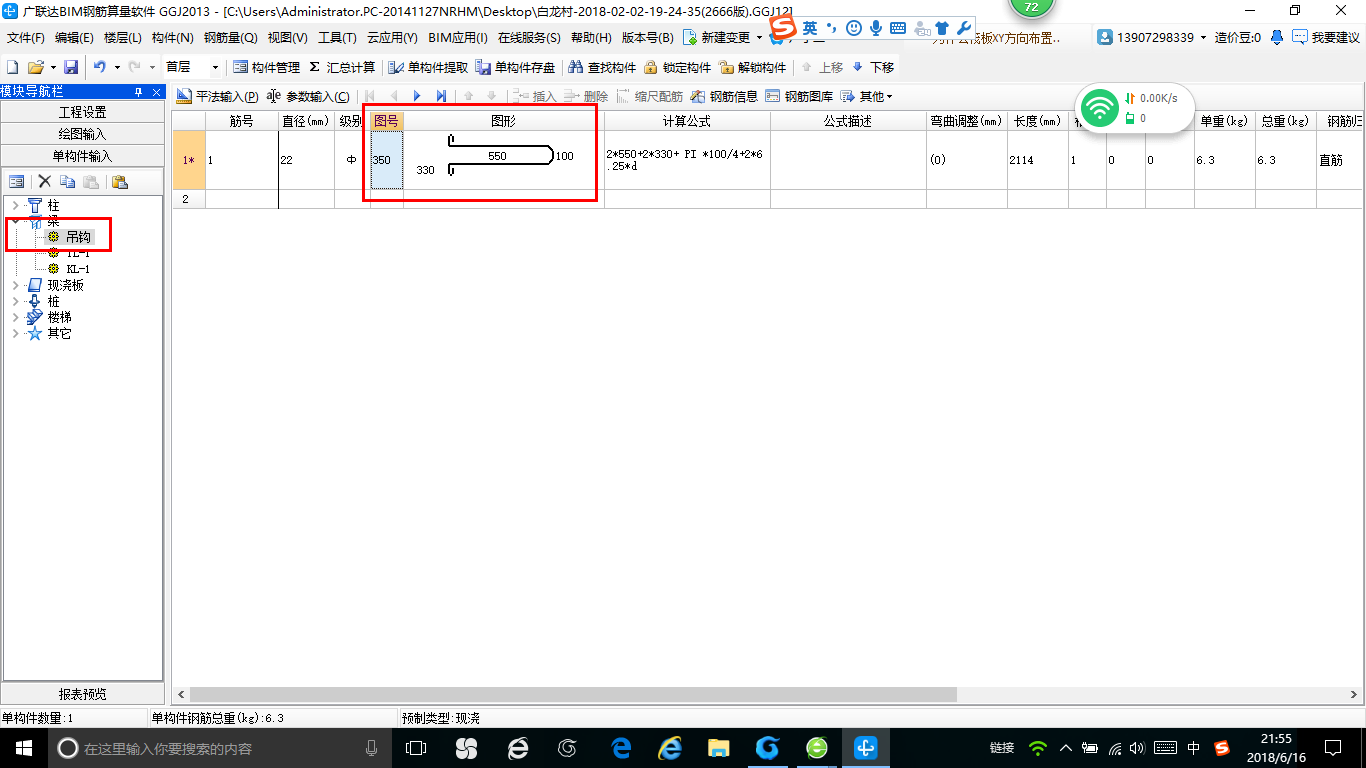Open Task View on taskbar
1366x768 pixels.
[416, 747]
